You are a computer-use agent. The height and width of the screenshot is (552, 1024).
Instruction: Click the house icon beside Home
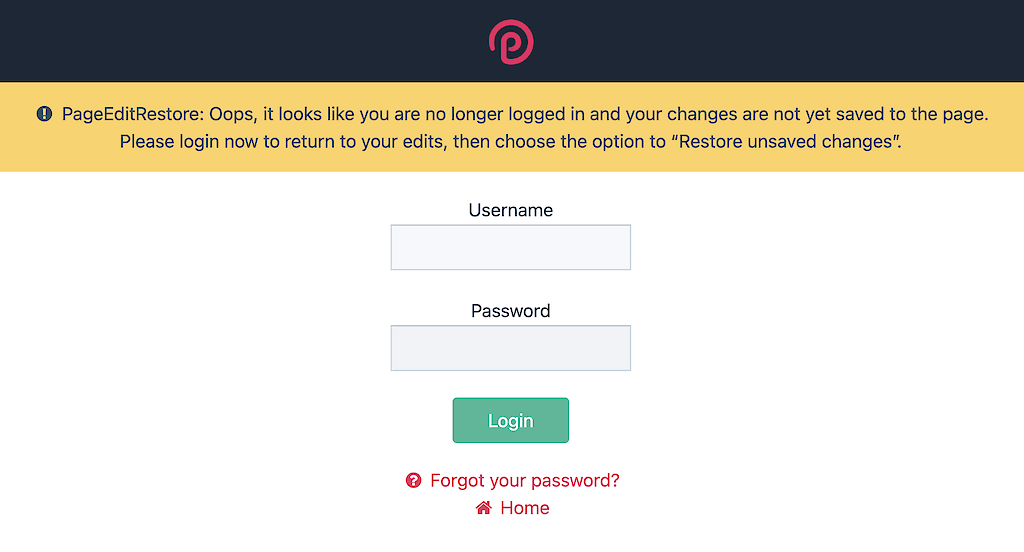click(483, 508)
